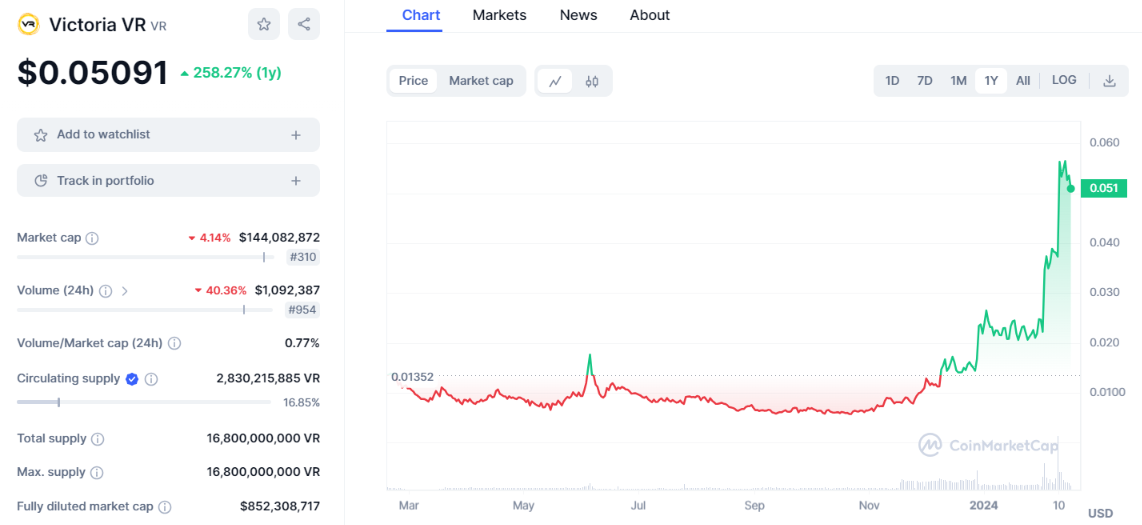Expand Track in portfolio with plus sign
This screenshot has height=525, width=1142.
point(296,181)
